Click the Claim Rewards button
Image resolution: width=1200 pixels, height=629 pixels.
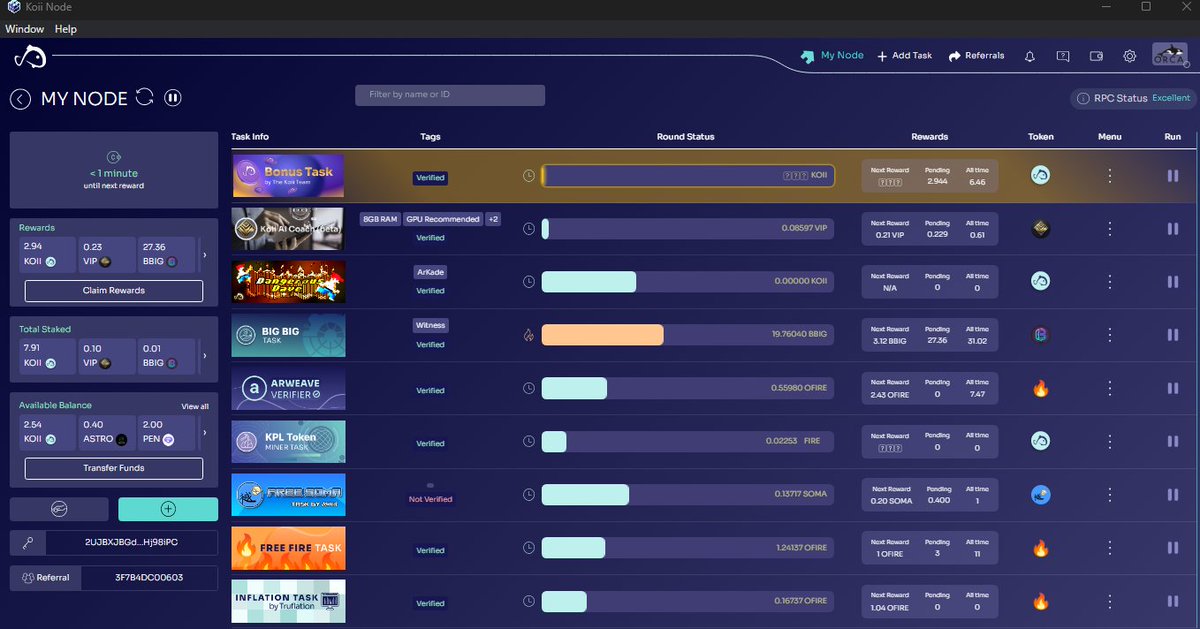pyautogui.click(x=114, y=291)
